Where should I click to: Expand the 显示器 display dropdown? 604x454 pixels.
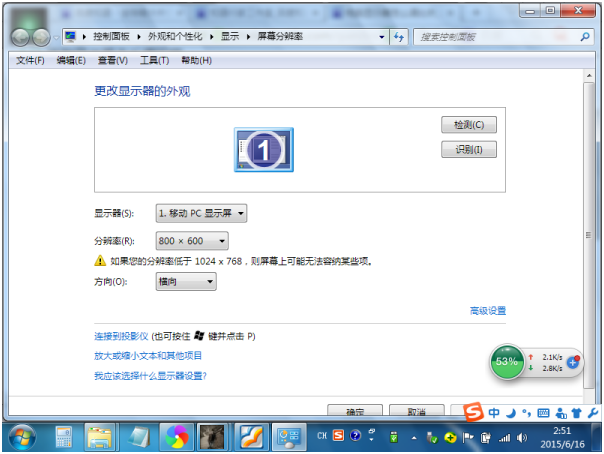click(201, 213)
